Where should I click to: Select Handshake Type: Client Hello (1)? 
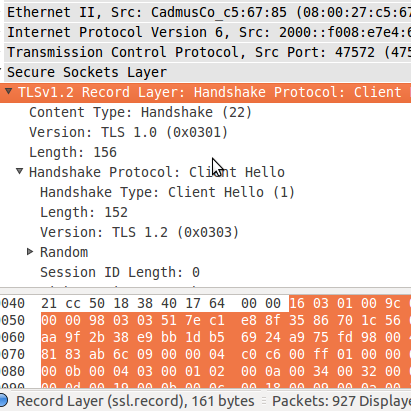pos(167,192)
